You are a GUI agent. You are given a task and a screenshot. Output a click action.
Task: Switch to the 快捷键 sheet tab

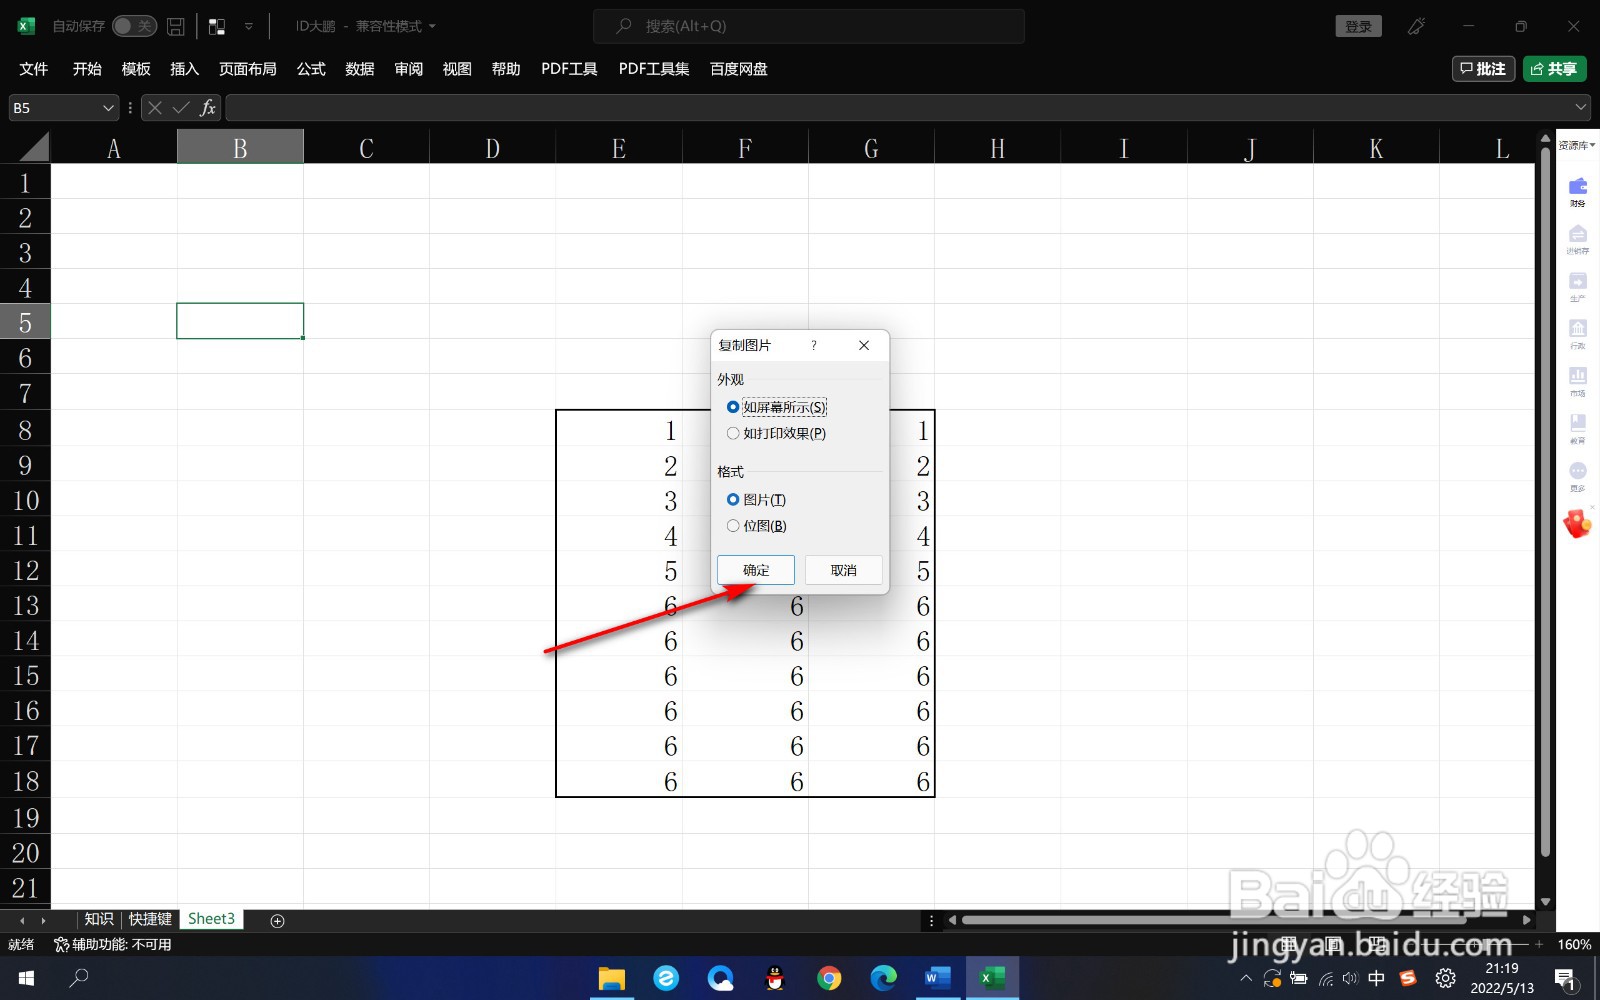tap(150, 919)
